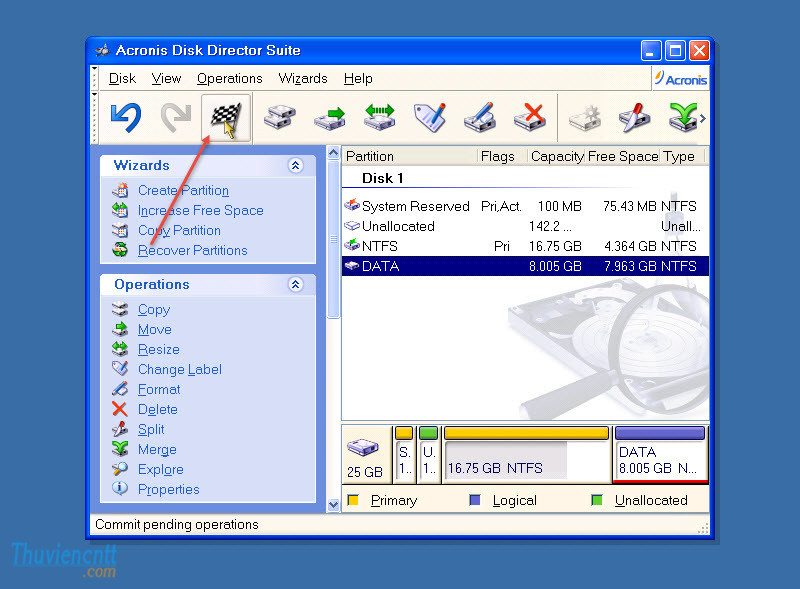Click the Disk 1 heading

pos(383,178)
